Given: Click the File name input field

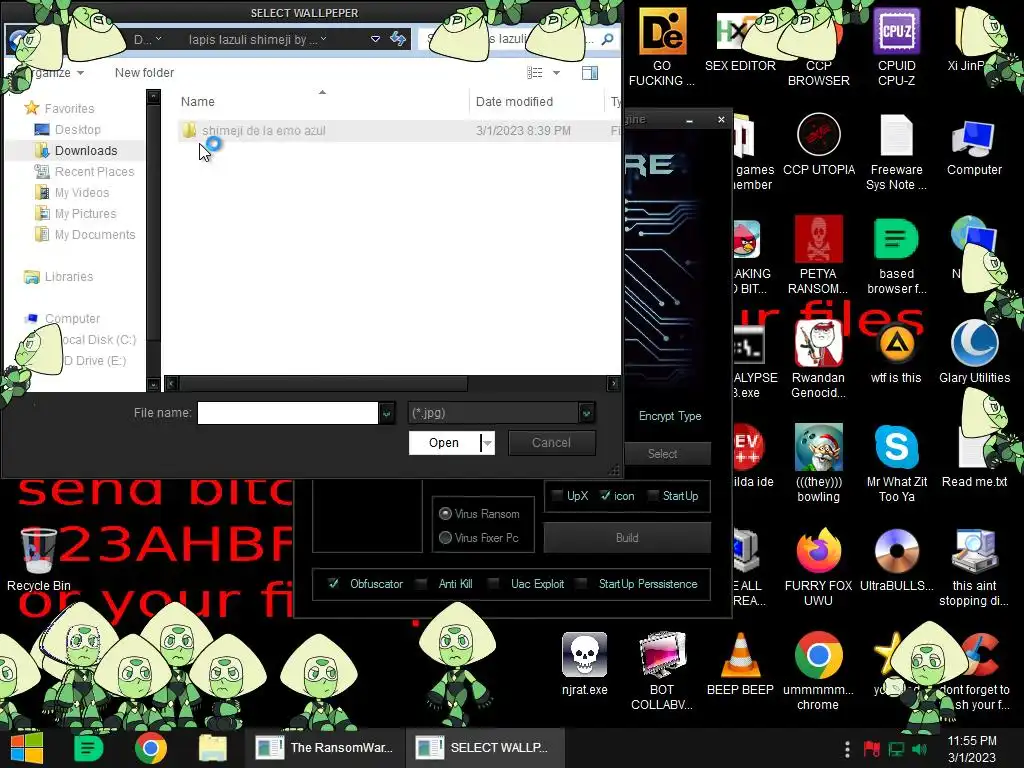Looking at the screenshot, I should point(287,413).
